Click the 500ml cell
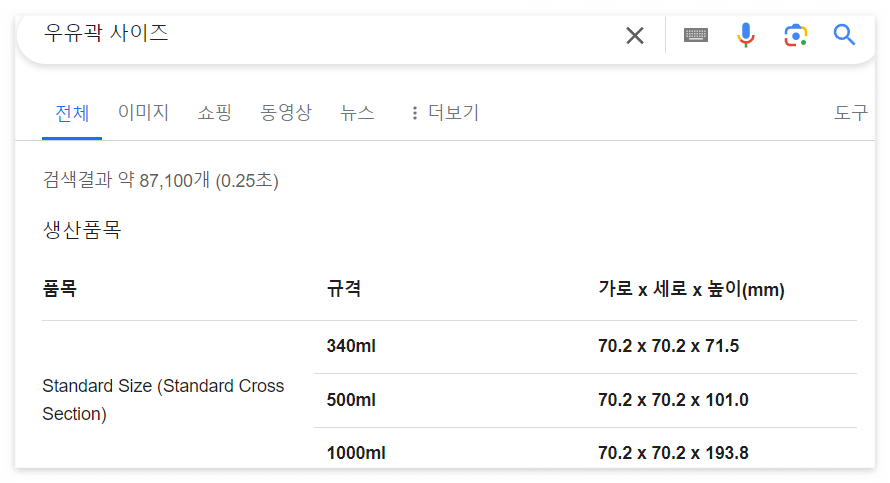The width and height of the screenshot is (890, 483). [x=351, y=400]
